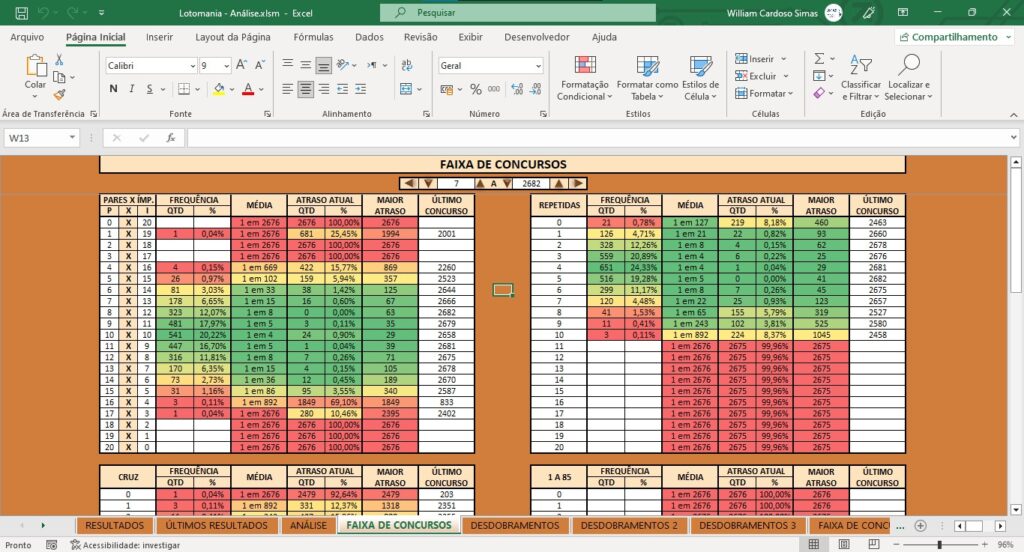The image size is (1024, 552).
Task: Expand the font name Calibri dropdown
Action: pos(193,65)
